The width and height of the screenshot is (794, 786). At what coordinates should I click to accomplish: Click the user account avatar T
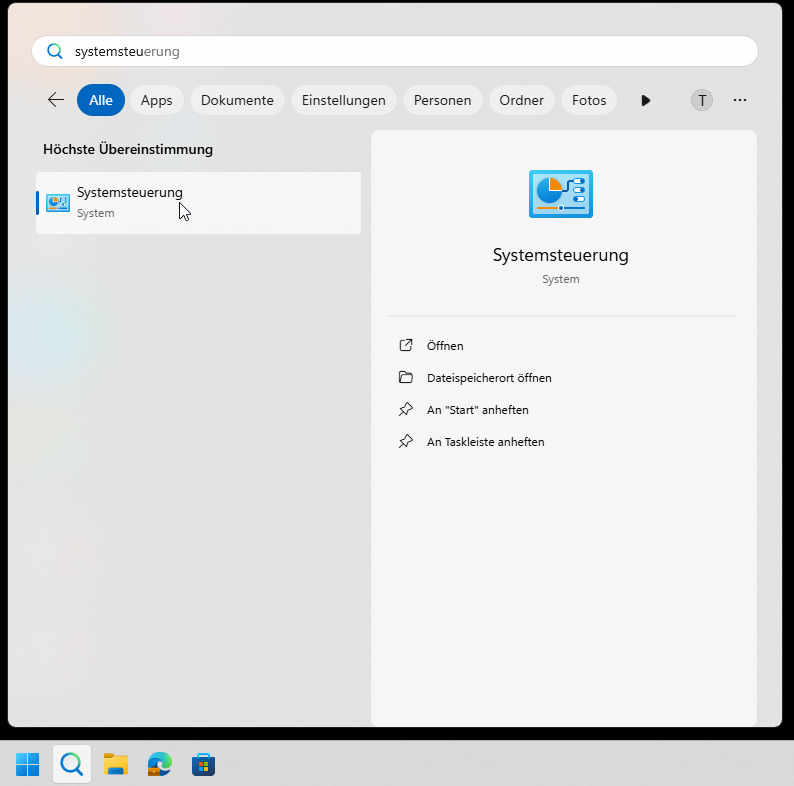coord(702,100)
